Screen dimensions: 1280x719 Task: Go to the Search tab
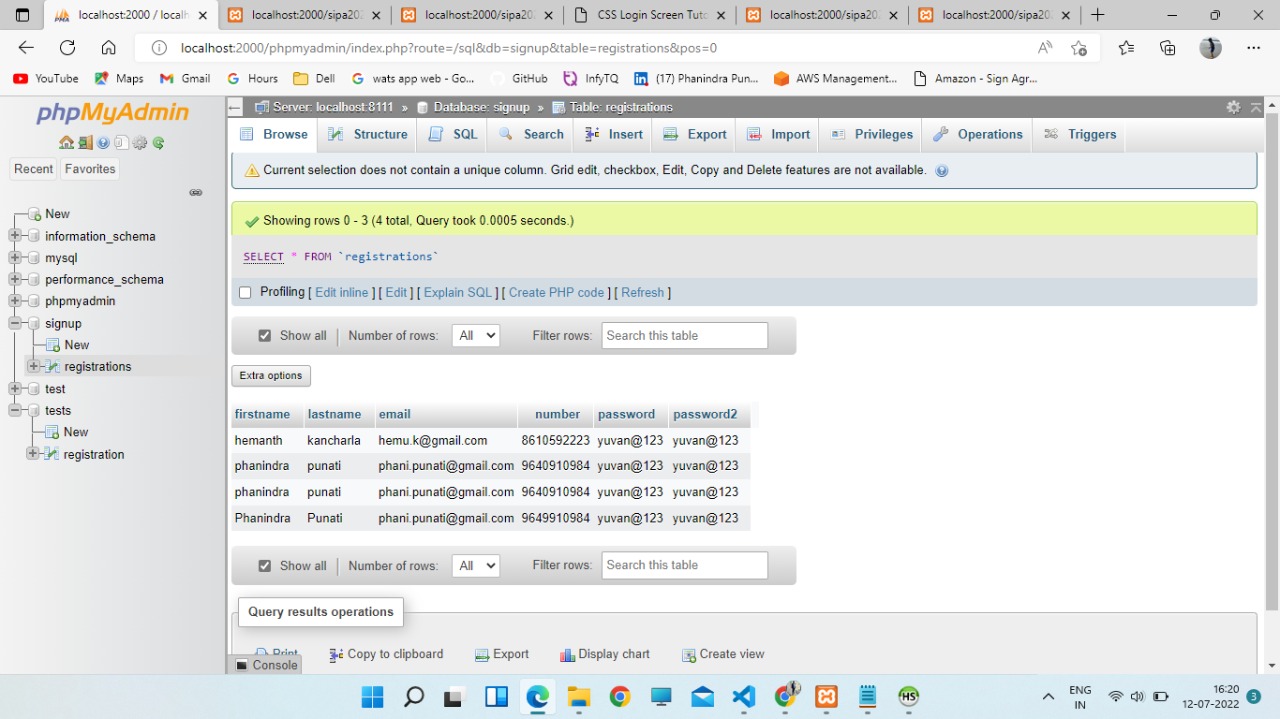point(532,135)
